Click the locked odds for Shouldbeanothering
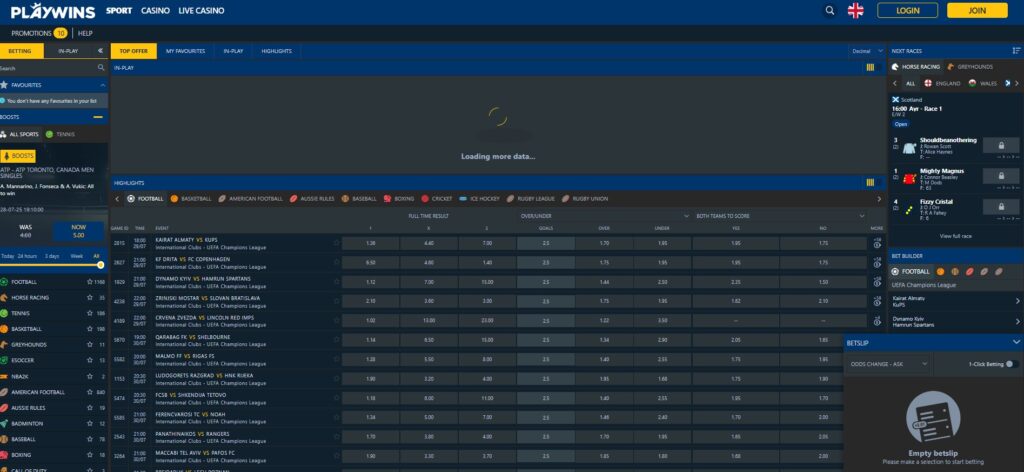The image size is (1024, 472). (x=1000, y=145)
